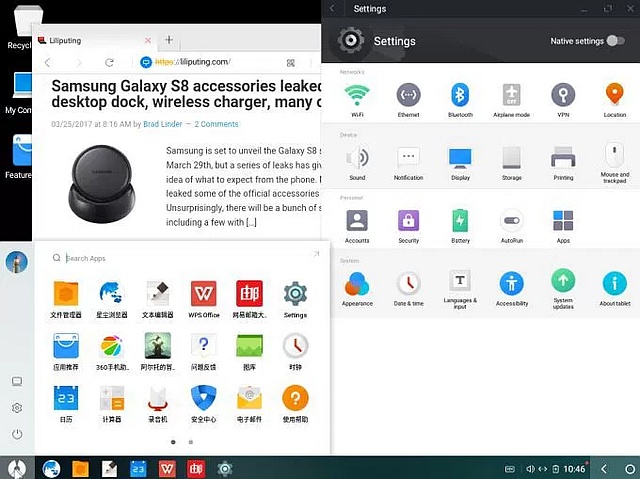Image resolution: width=640 pixels, height=479 pixels.
Task: Toggle the Native settings switch
Action: tap(615, 41)
